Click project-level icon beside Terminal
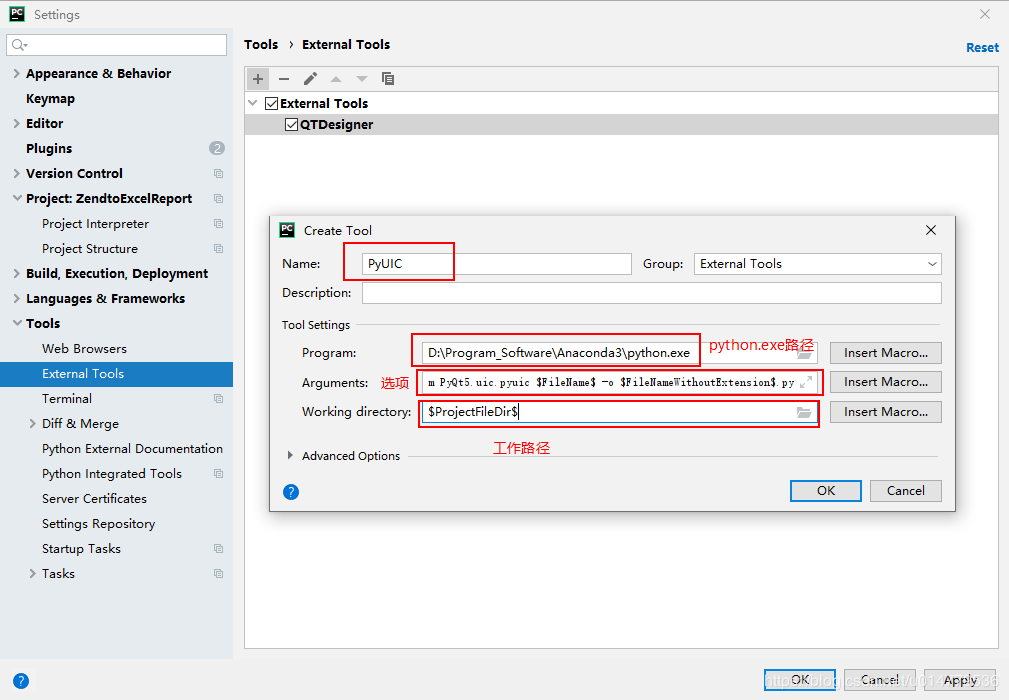The image size is (1009, 700). [x=219, y=399]
